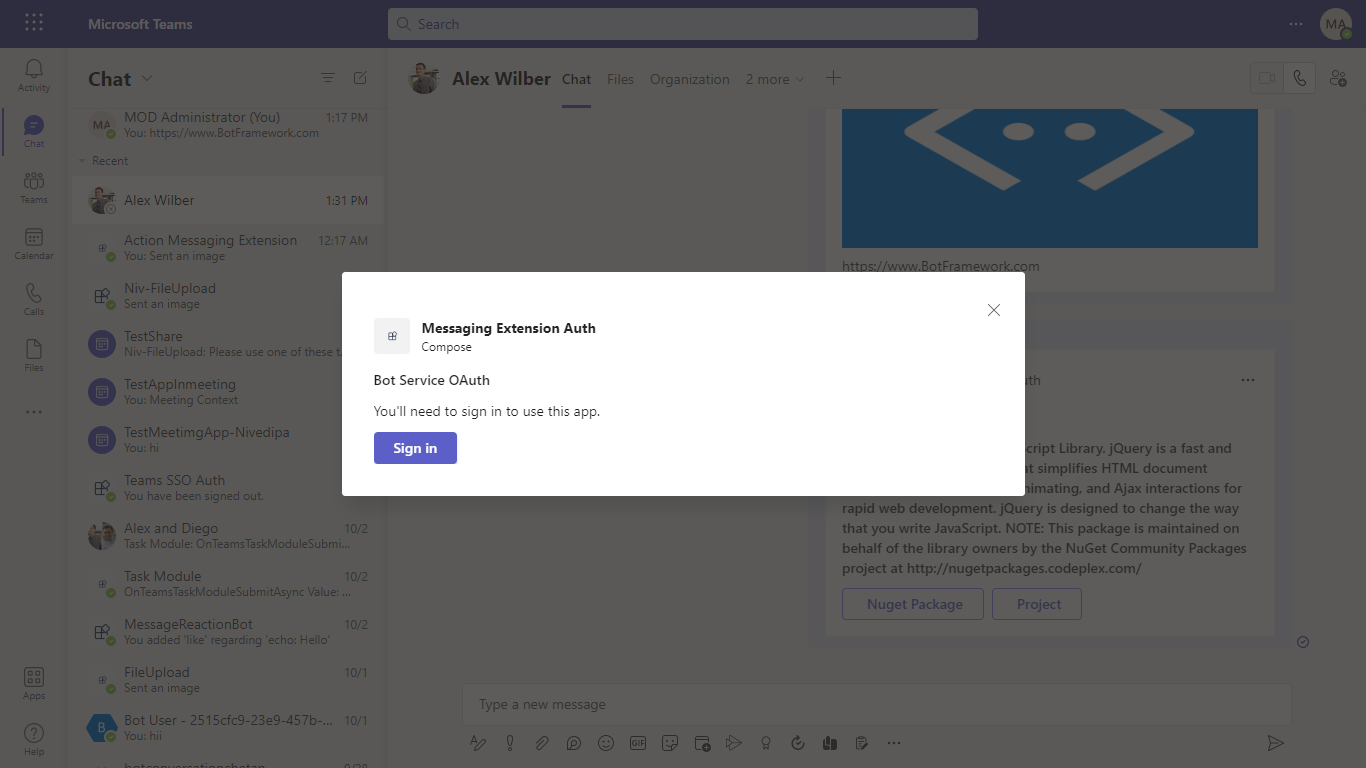1366x768 pixels.
Task: Open the Emoji picker
Action: tap(606, 743)
